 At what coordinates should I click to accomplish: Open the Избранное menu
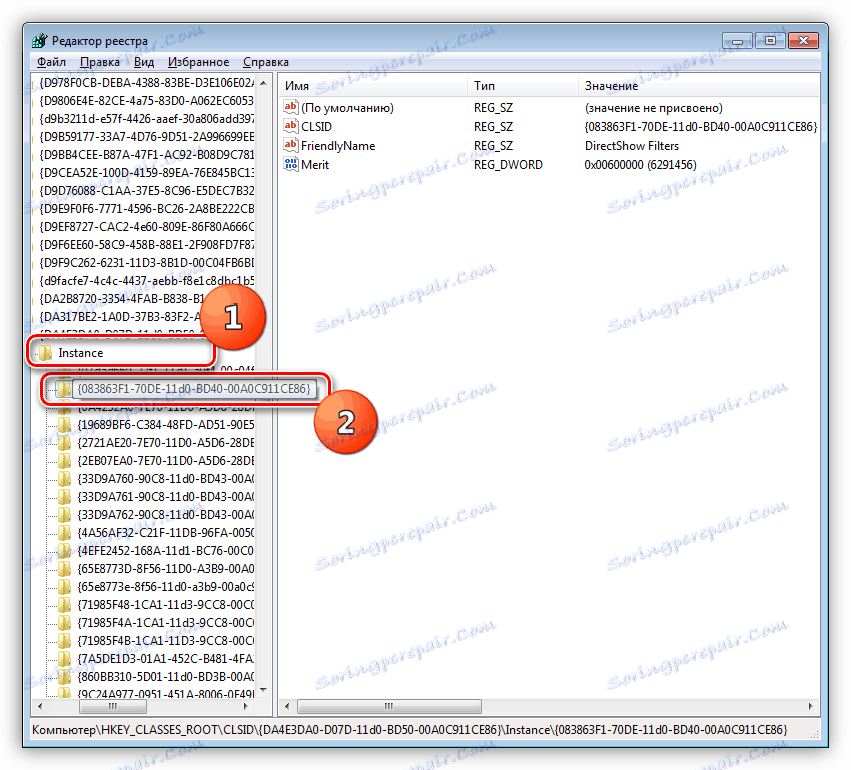pos(198,62)
